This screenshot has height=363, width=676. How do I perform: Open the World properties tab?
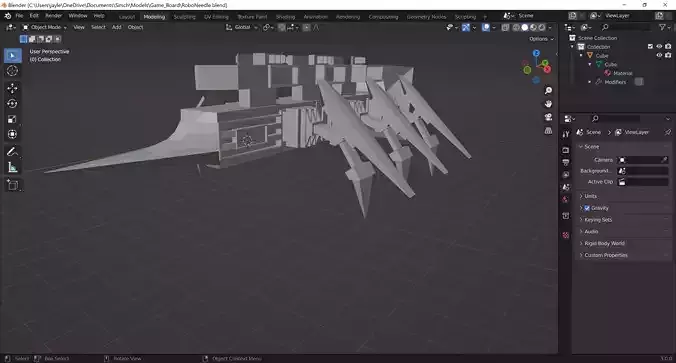[566, 200]
